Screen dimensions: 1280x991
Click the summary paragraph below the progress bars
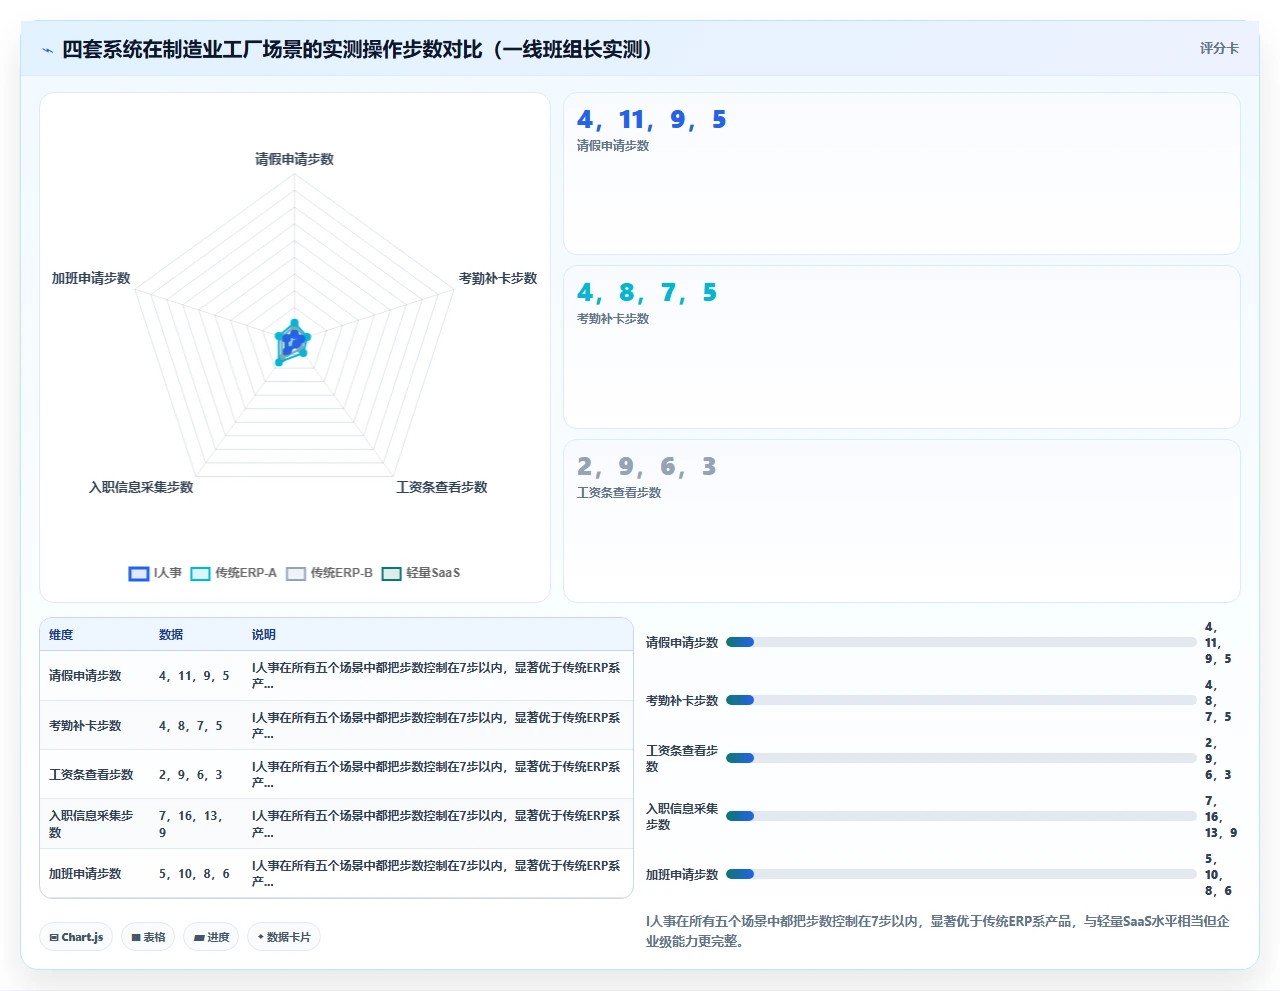(938, 931)
